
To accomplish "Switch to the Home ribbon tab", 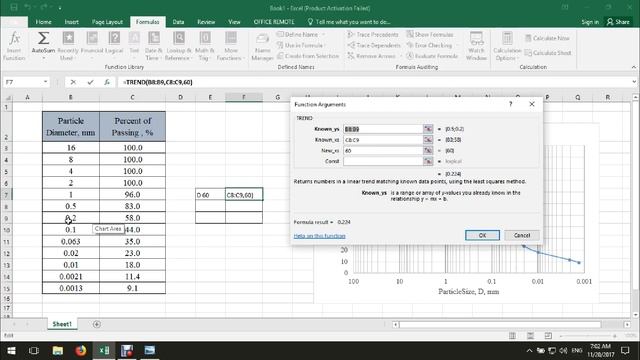I will pos(43,22).
